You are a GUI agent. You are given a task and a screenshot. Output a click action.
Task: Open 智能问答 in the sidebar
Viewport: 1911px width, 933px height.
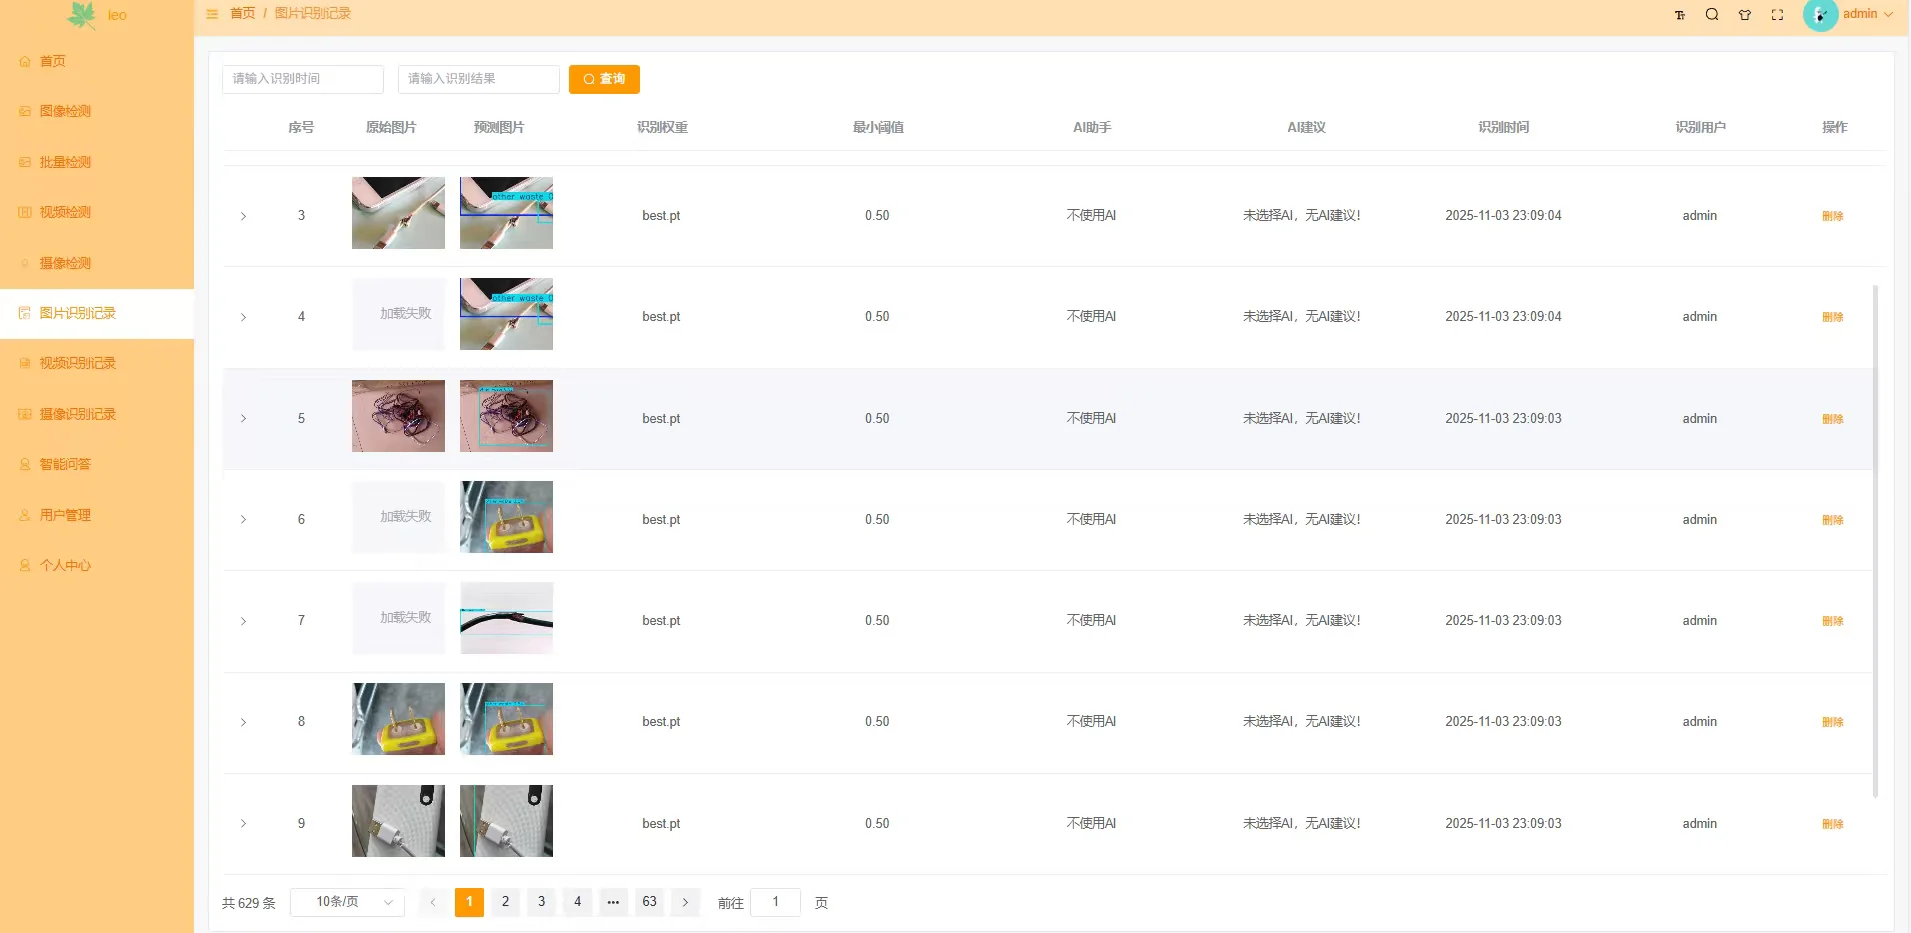click(x=66, y=463)
